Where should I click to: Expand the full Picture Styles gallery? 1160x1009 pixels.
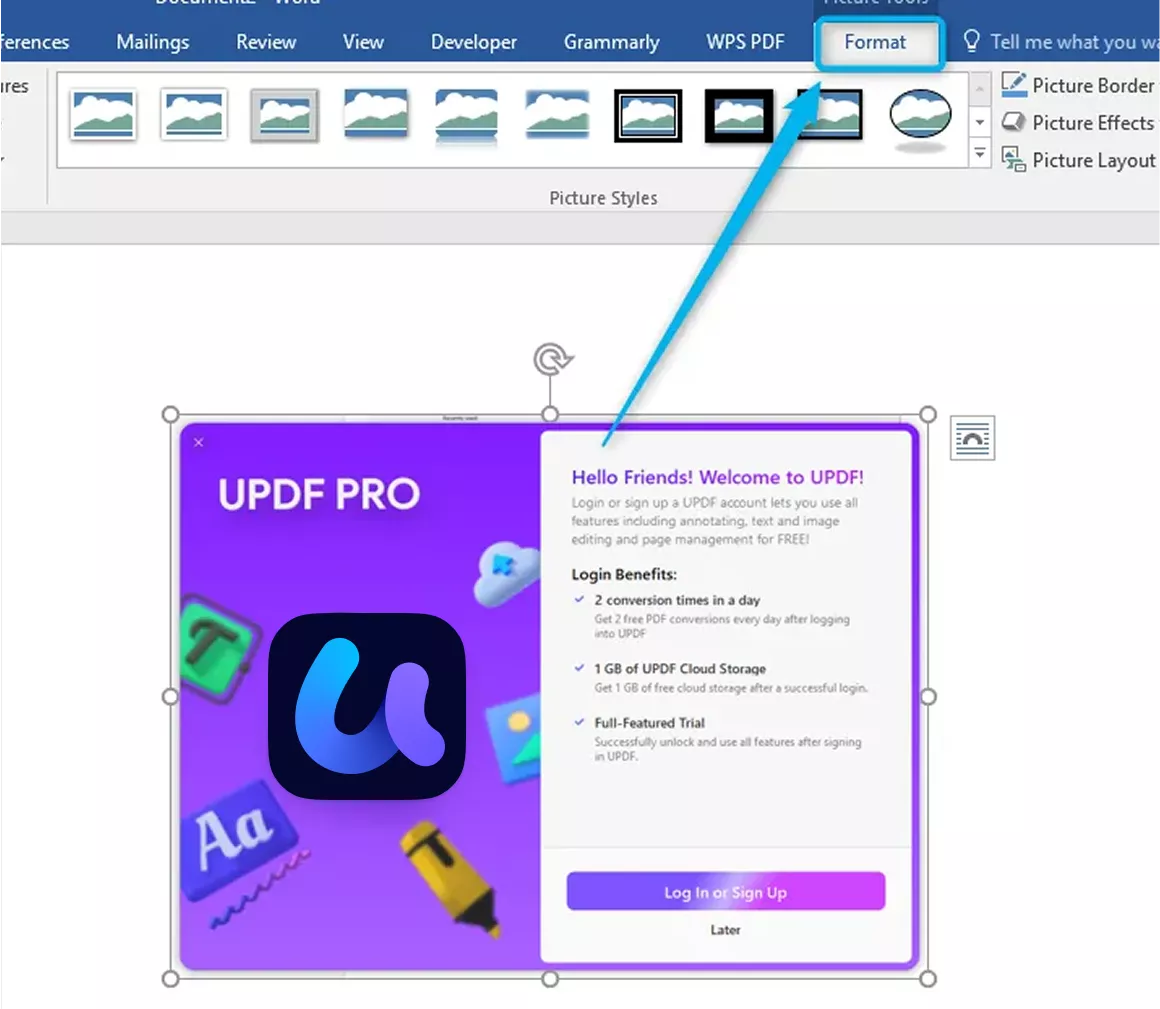pos(979,154)
